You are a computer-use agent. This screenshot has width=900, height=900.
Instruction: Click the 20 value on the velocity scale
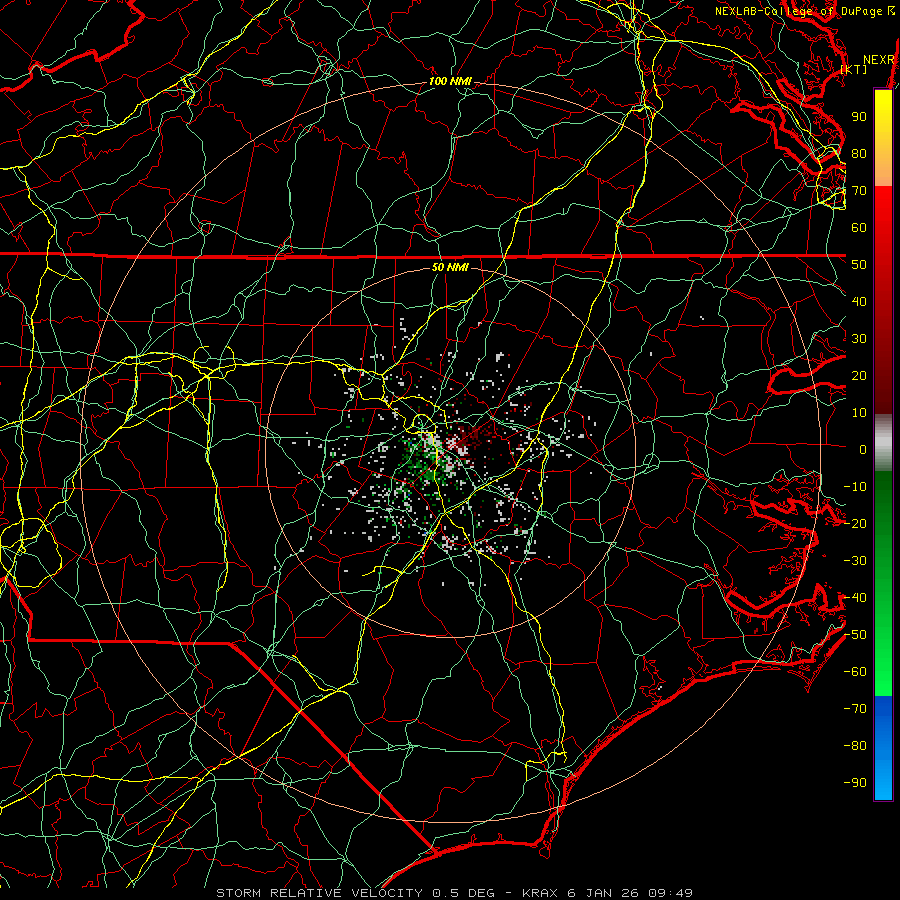tap(859, 375)
